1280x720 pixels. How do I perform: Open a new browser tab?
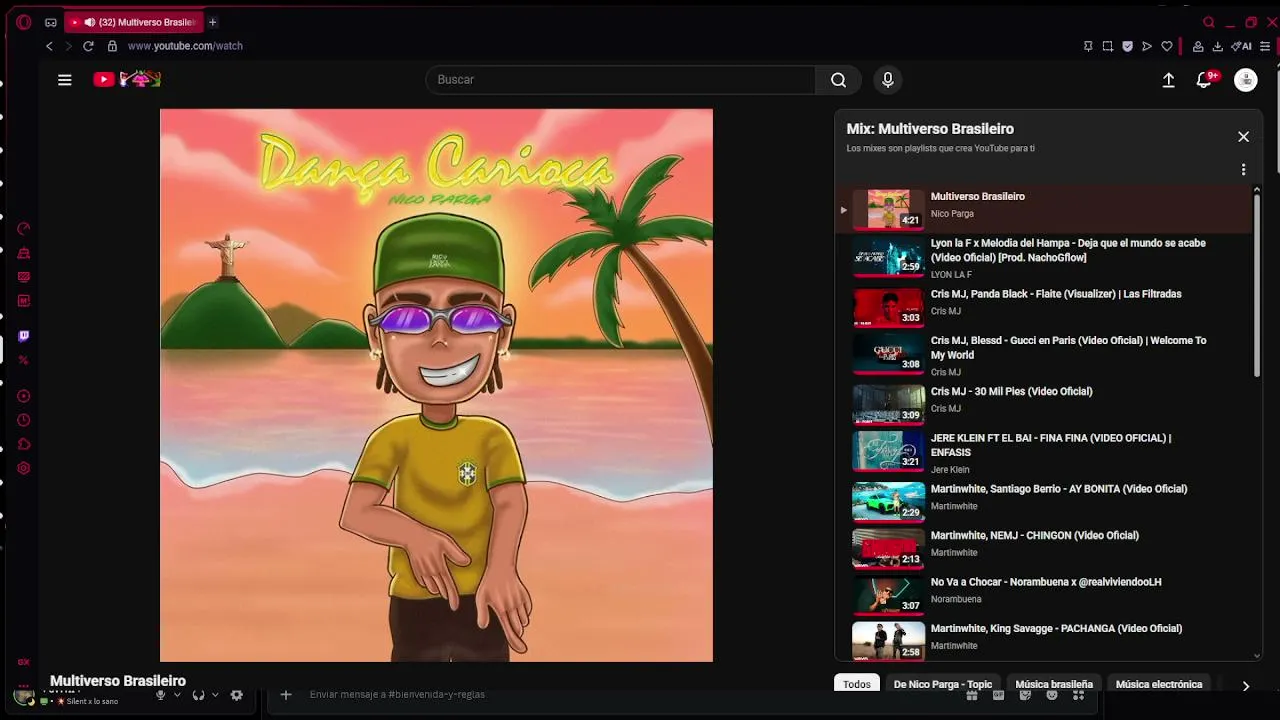pyautogui.click(x=212, y=22)
